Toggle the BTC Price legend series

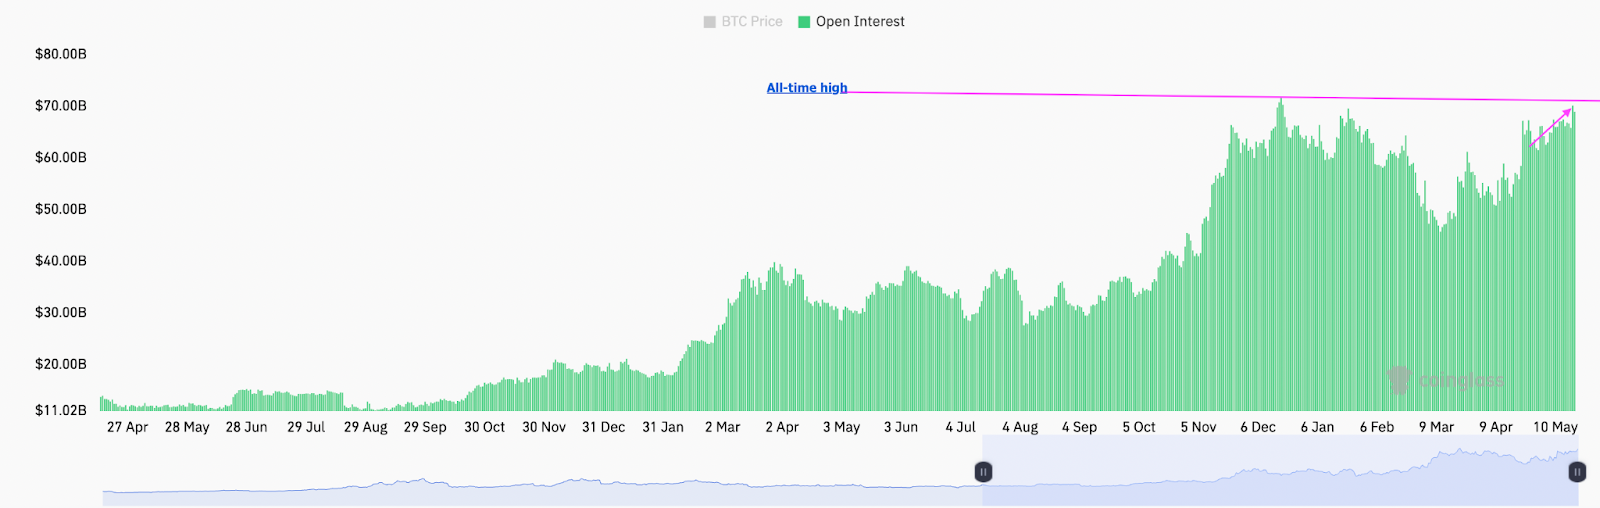pos(743,21)
